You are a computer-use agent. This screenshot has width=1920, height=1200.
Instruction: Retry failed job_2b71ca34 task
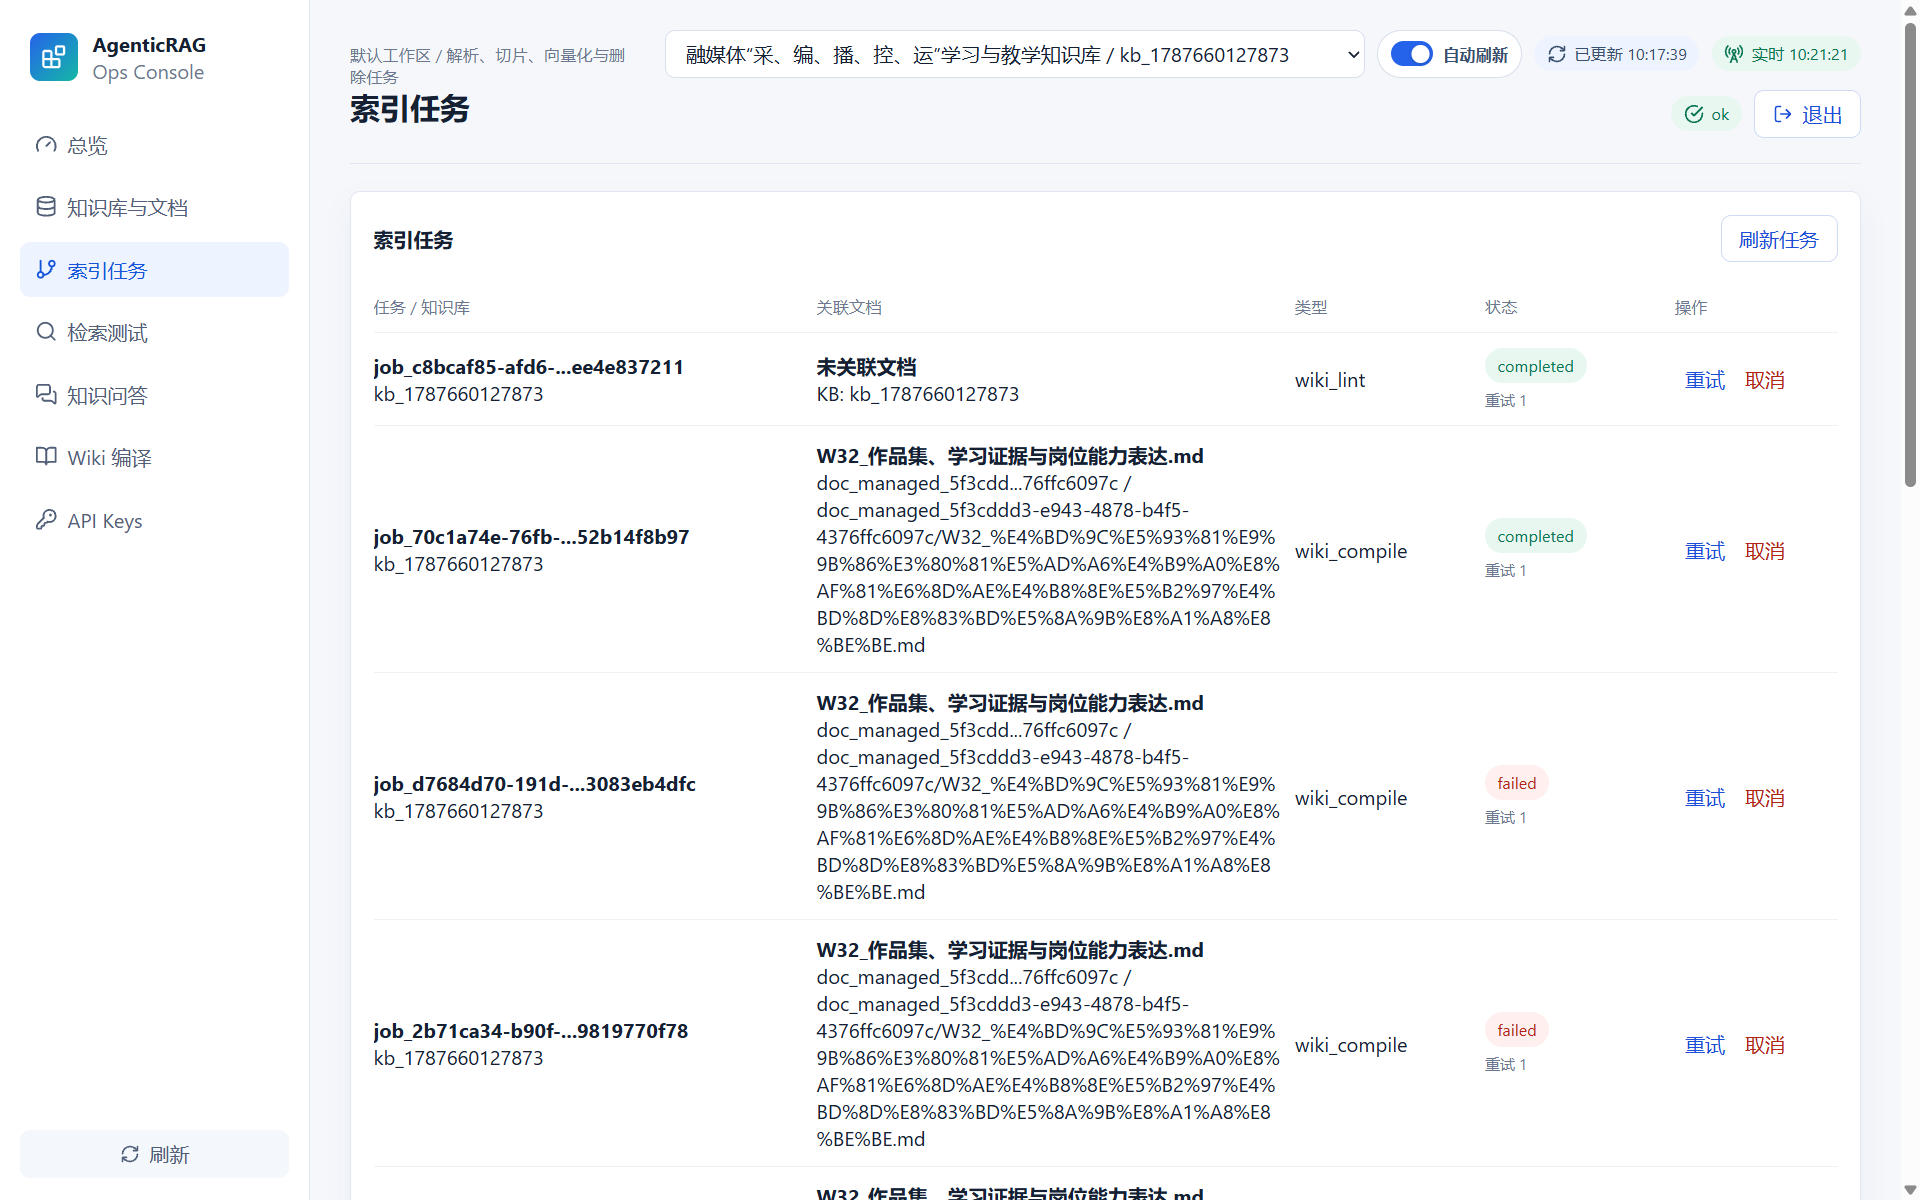tap(1705, 1045)
